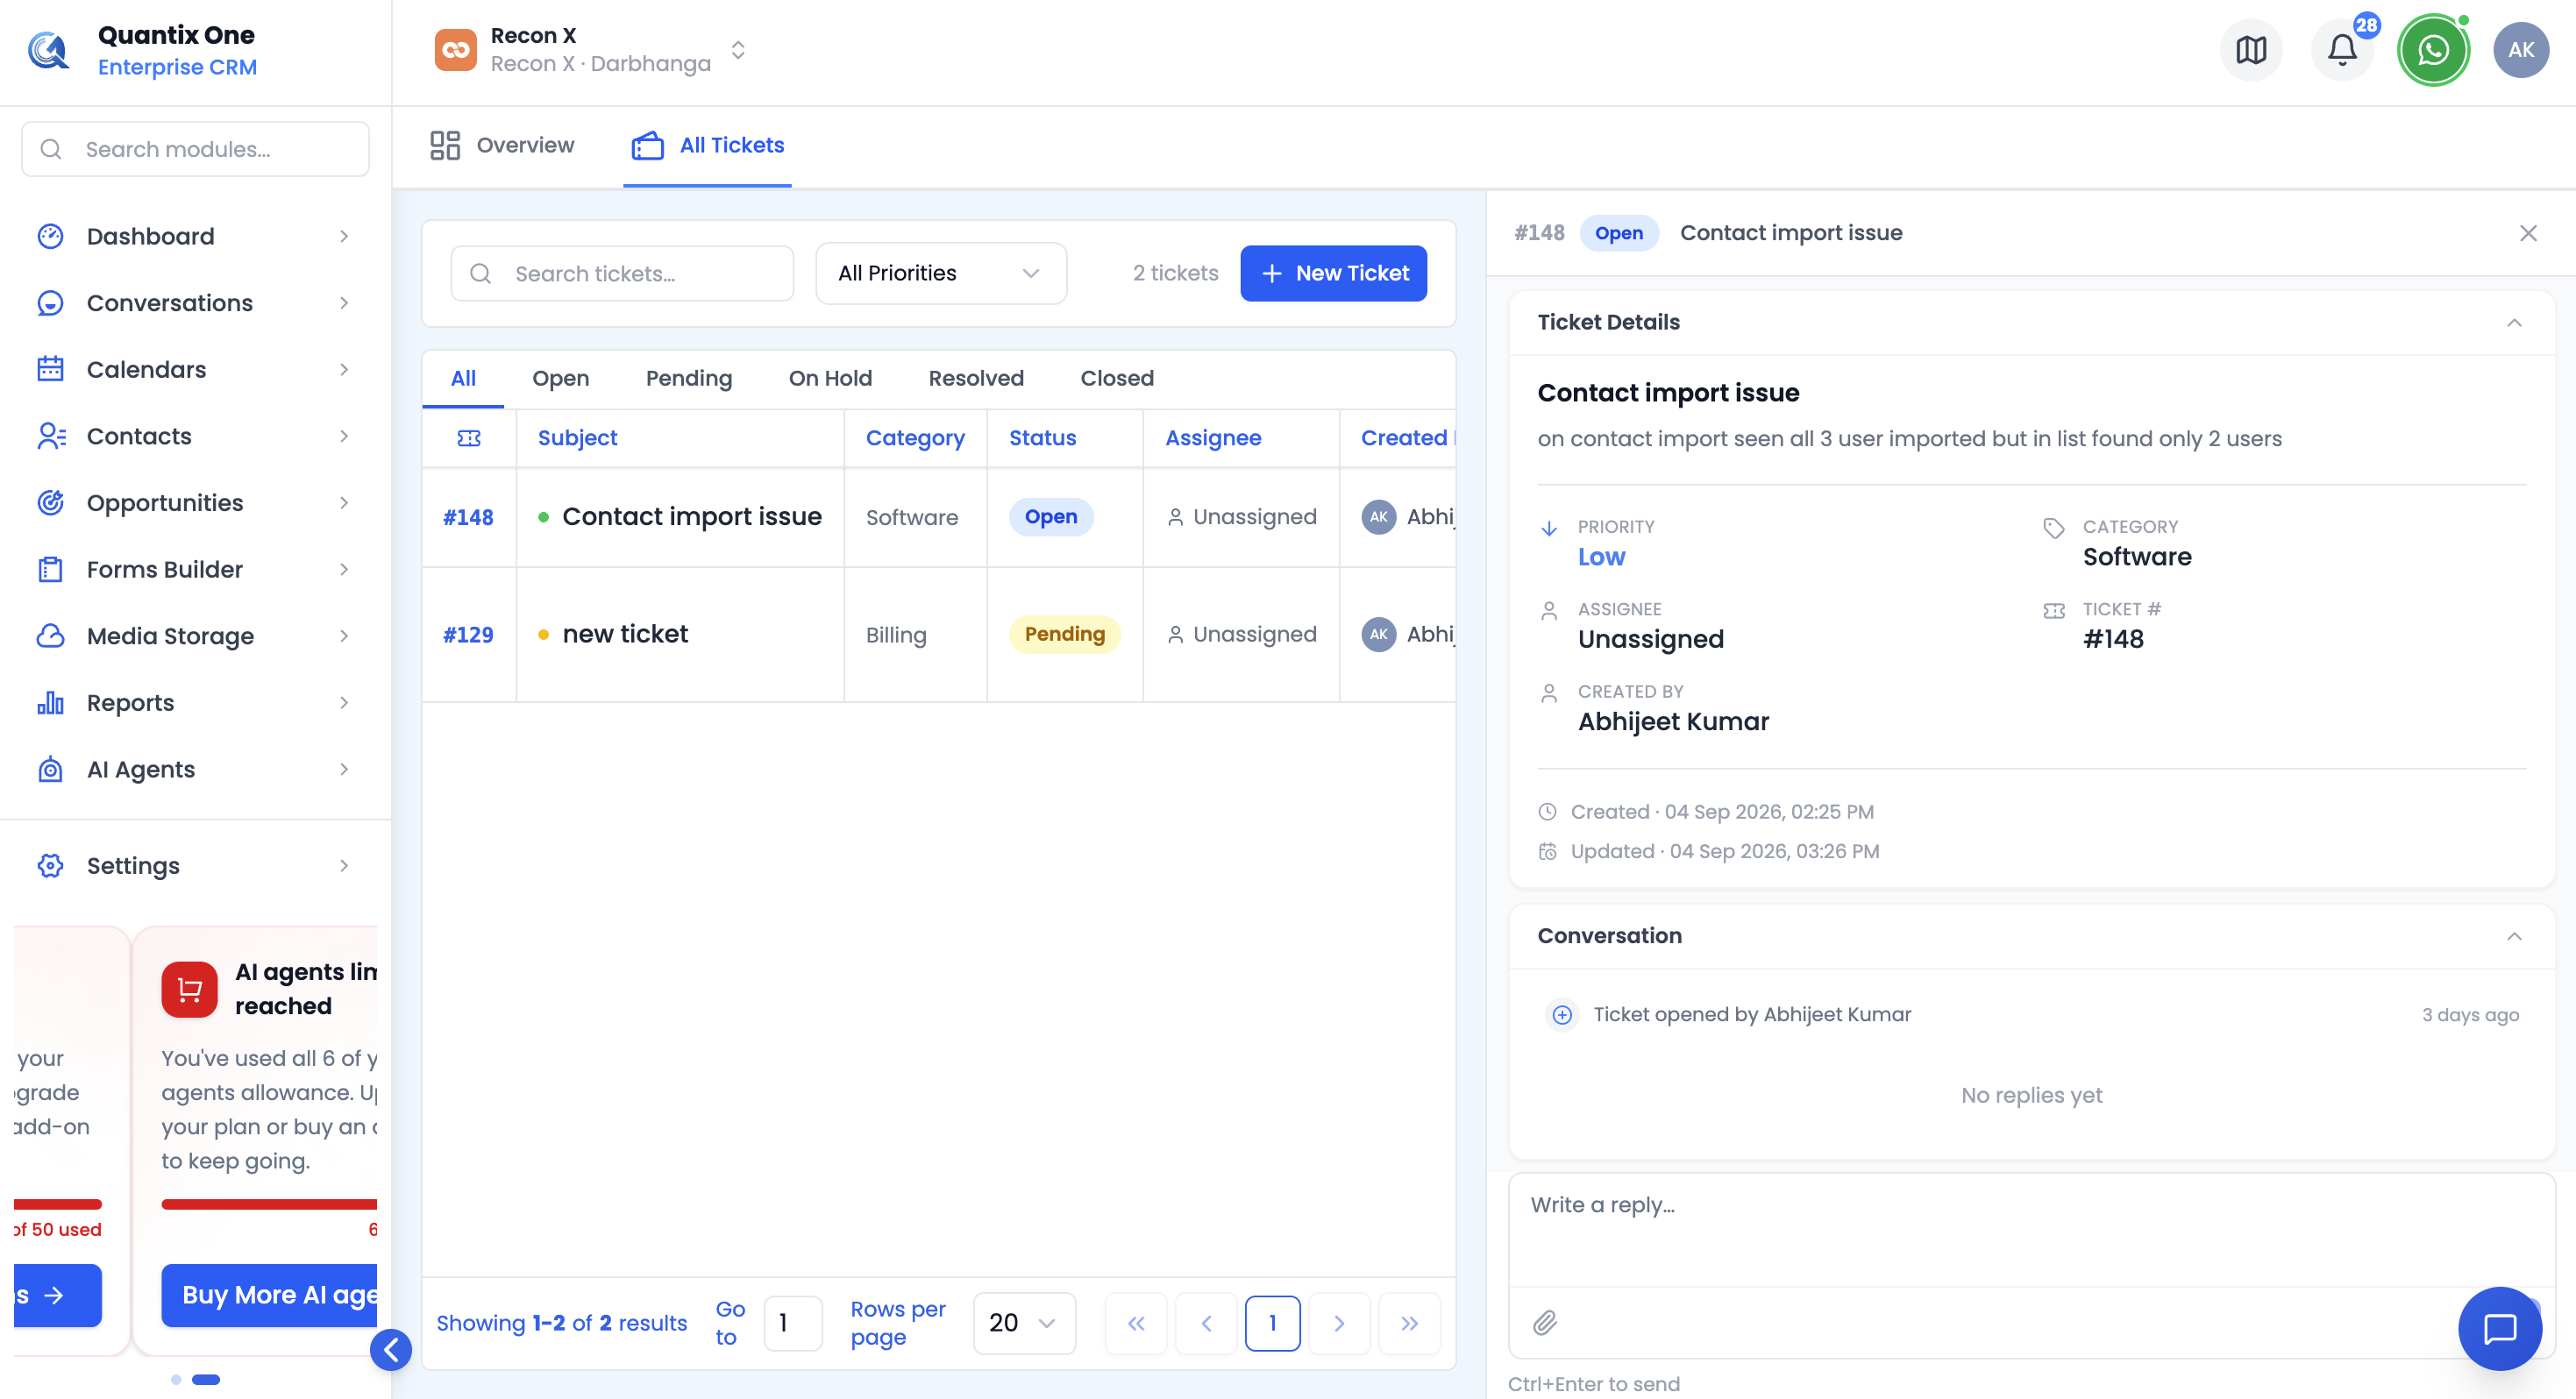2576x1399 pixels.
Task: Filter tickets by Pending tab
Action: coord(689,378)
